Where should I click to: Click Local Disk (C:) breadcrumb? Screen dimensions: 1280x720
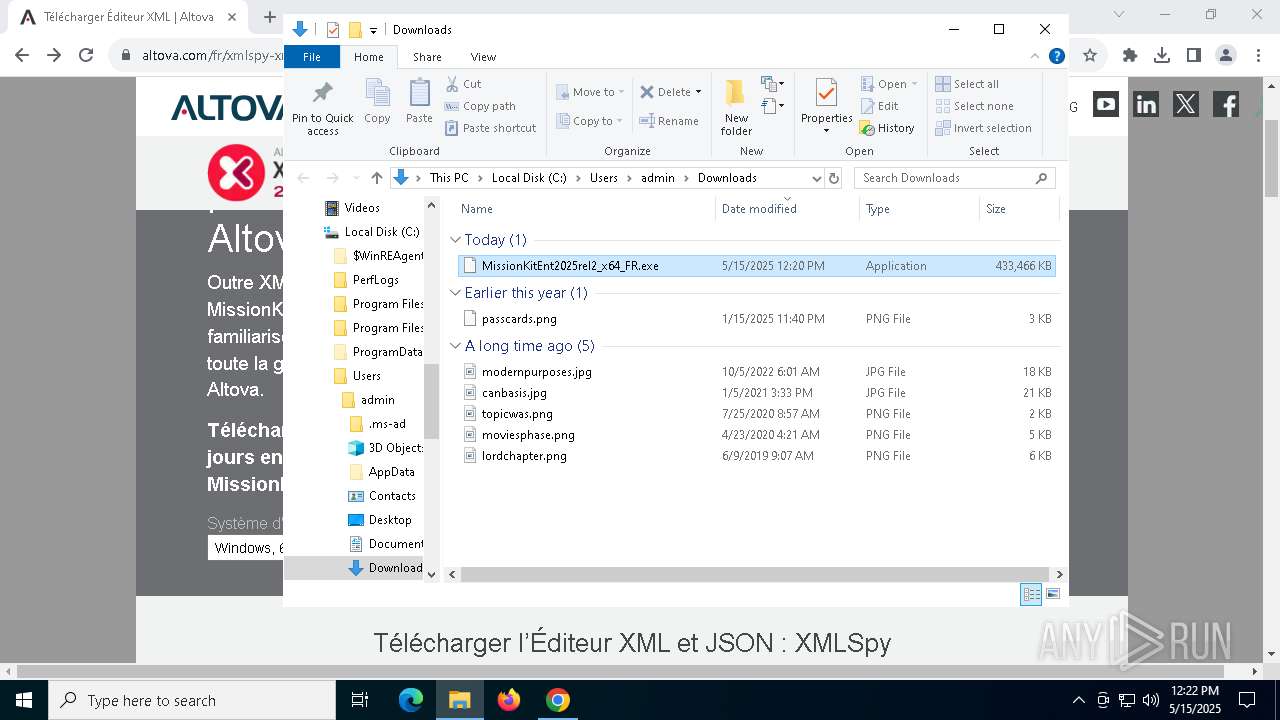(529, 178)
